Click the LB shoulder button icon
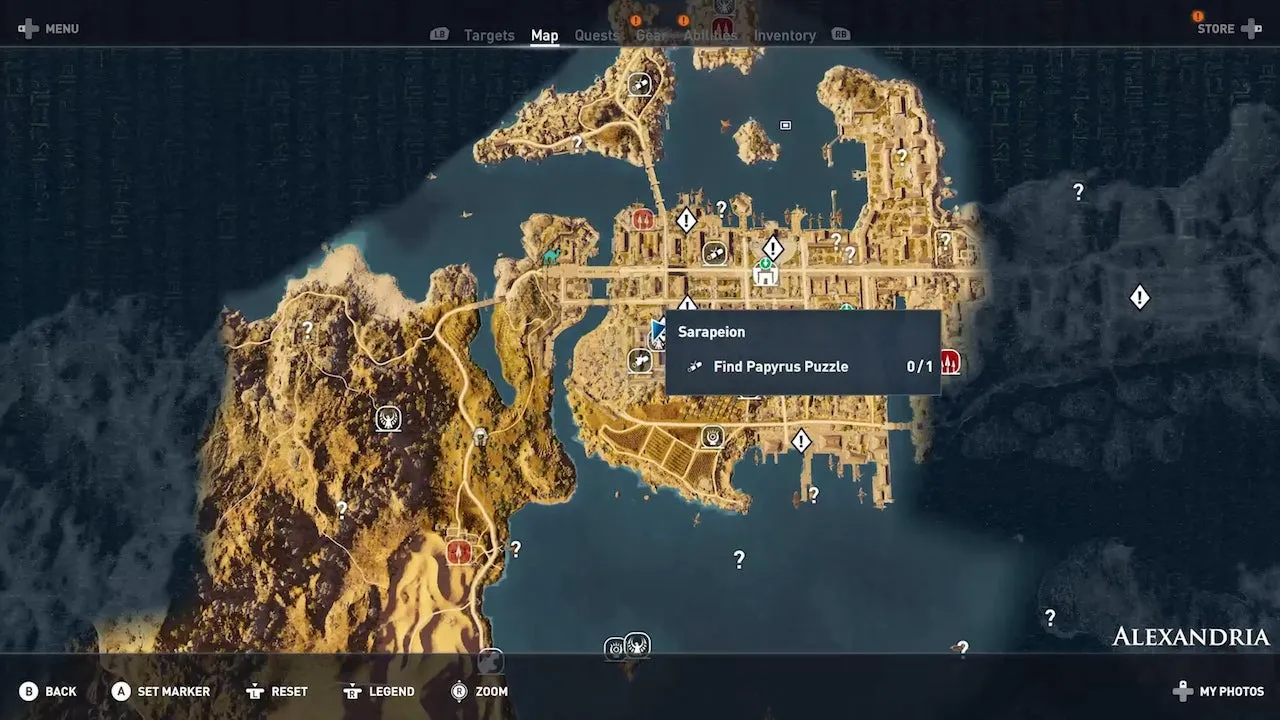The image size is (1280, 720). coord(439,34)
